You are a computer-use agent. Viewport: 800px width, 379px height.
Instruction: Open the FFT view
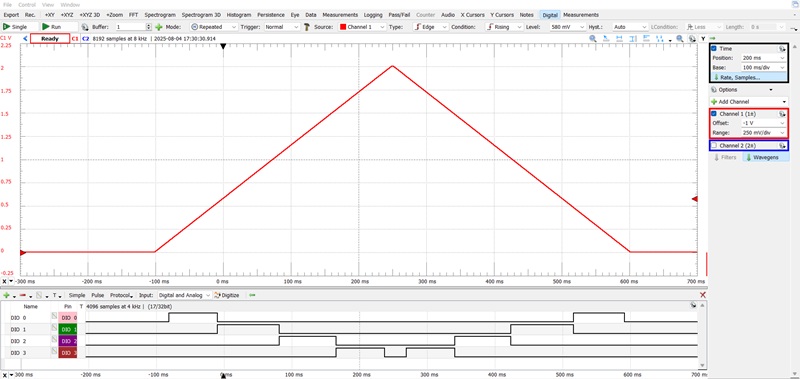coord(134,15)
